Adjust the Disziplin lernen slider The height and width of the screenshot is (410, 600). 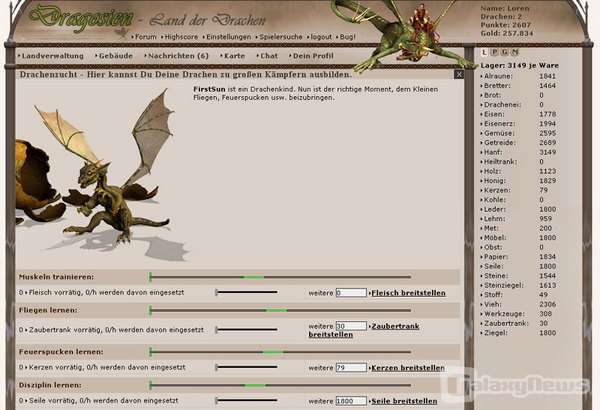(x=280, y=385)
